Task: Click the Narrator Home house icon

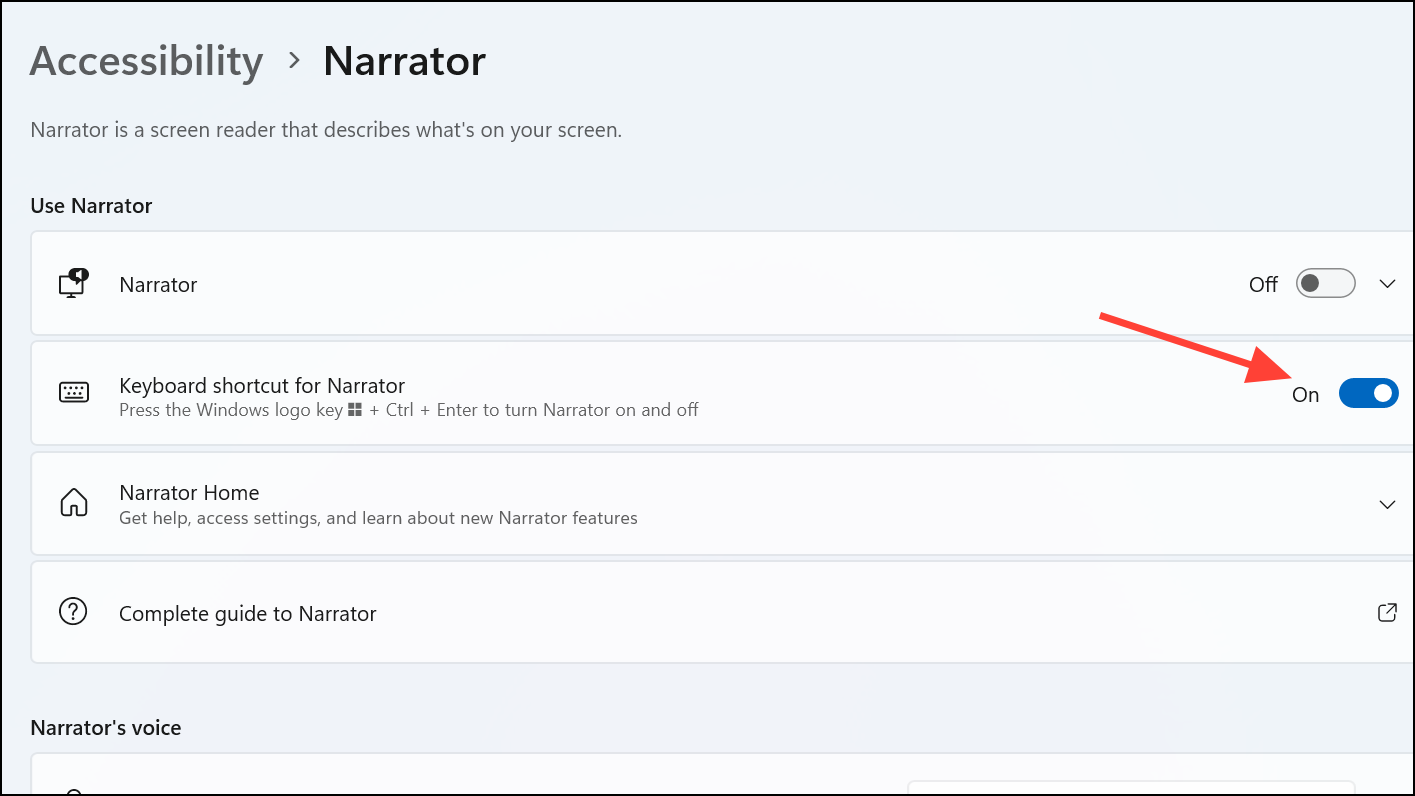Action: pos(74,503)
